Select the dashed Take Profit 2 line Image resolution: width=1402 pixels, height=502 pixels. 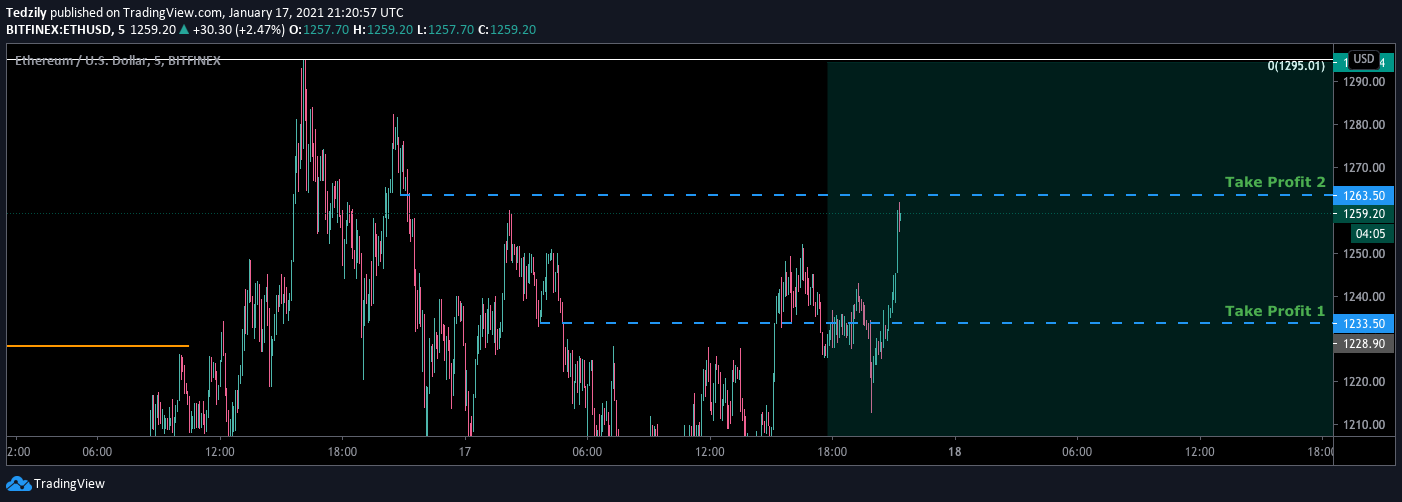click(868, 195)
